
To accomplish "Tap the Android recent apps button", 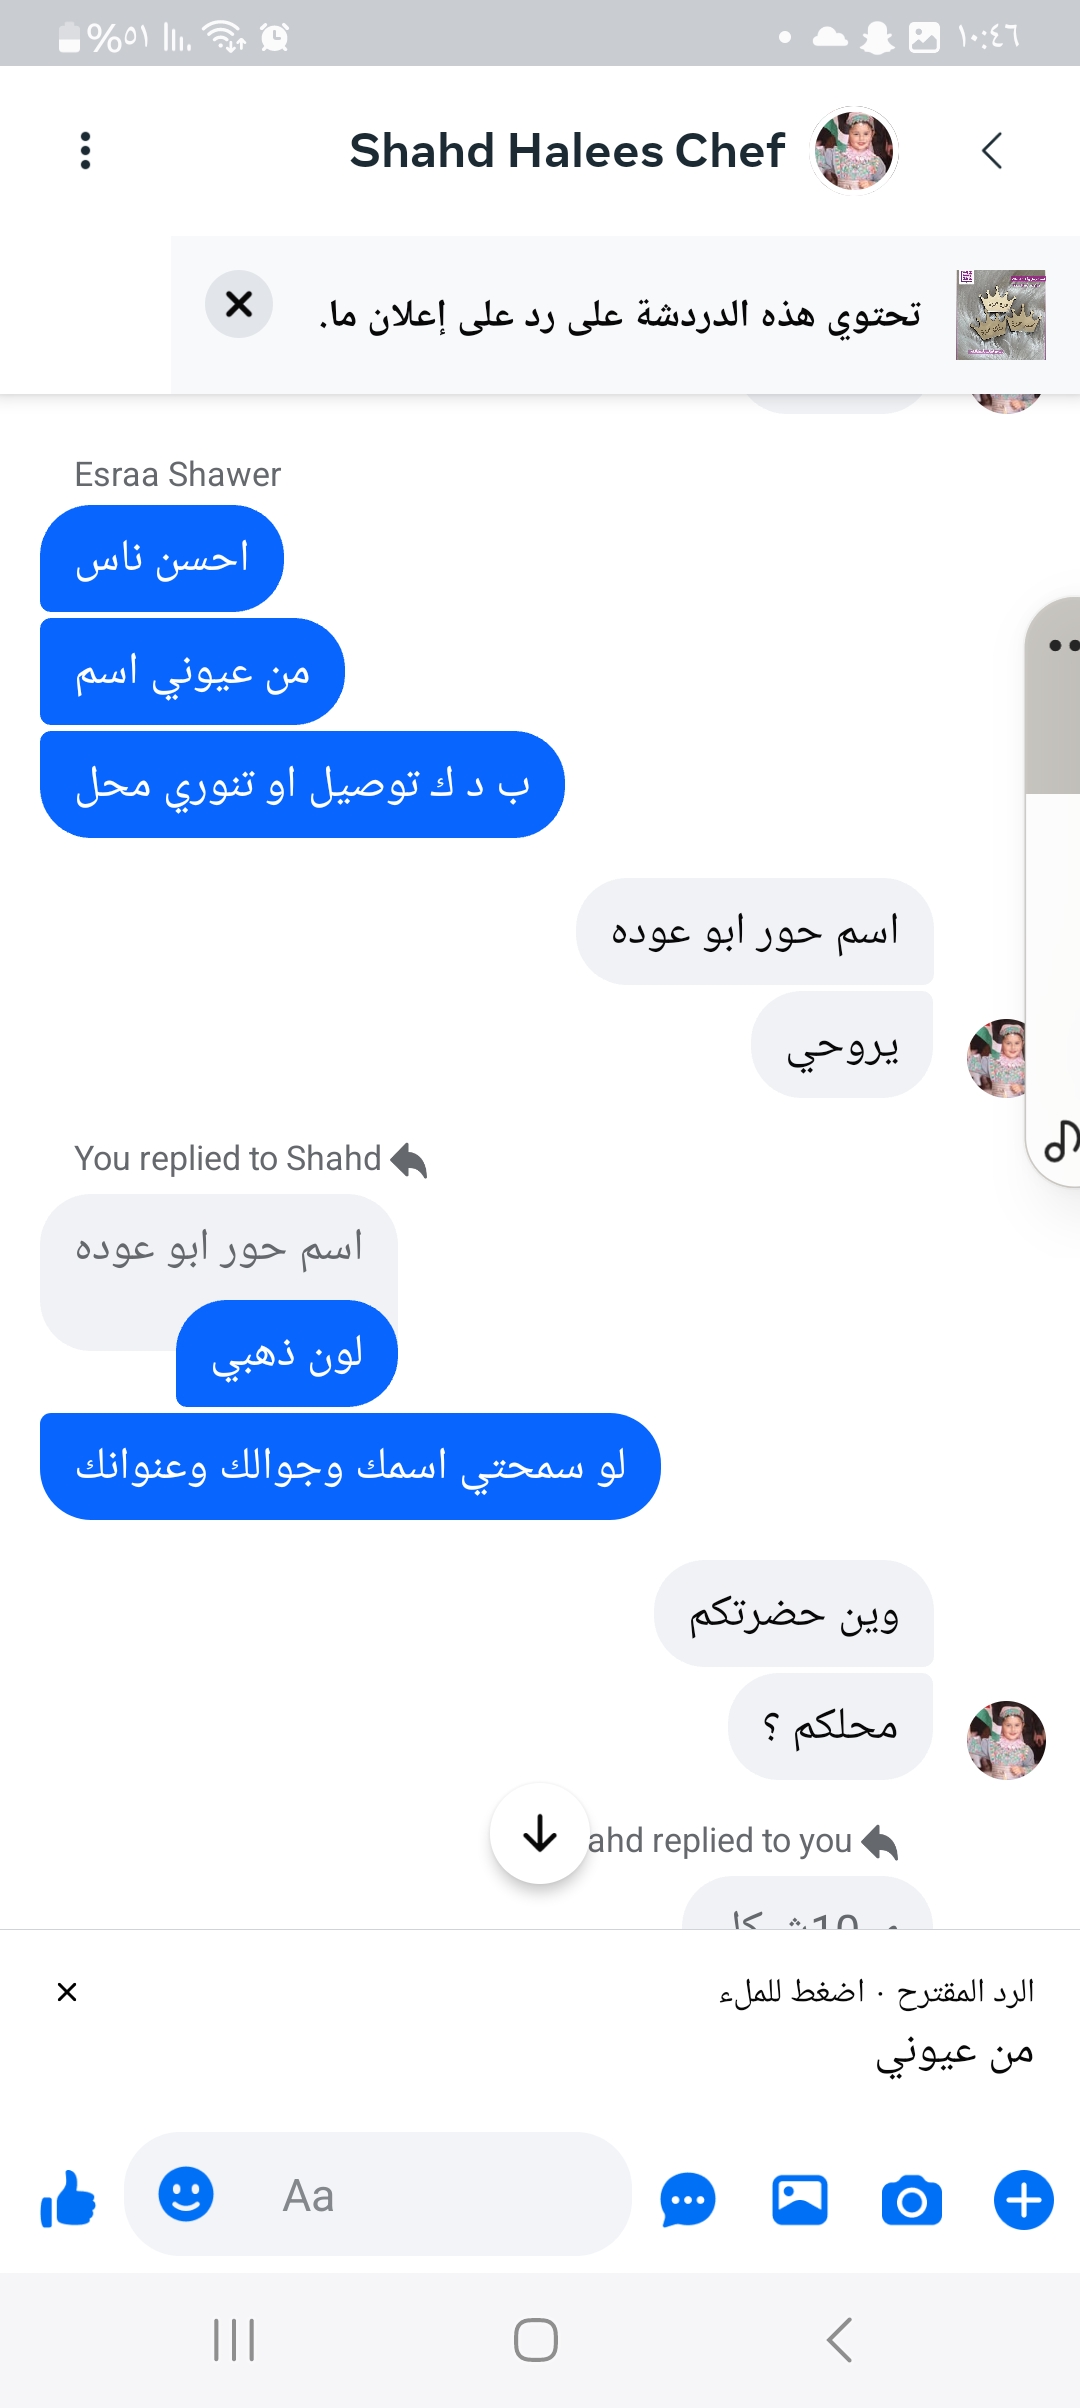I will (x=234, y=2340).
